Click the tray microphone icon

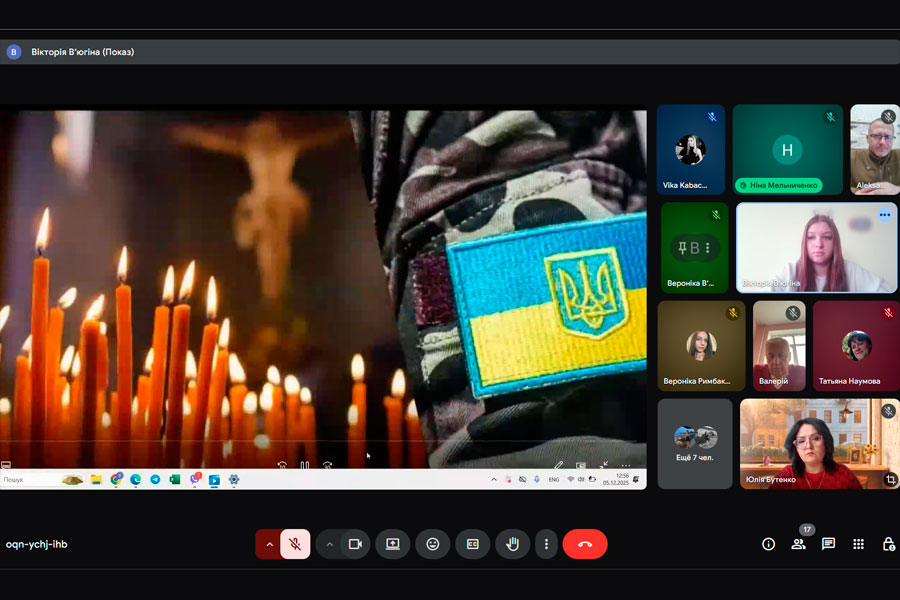pos(537,479)
